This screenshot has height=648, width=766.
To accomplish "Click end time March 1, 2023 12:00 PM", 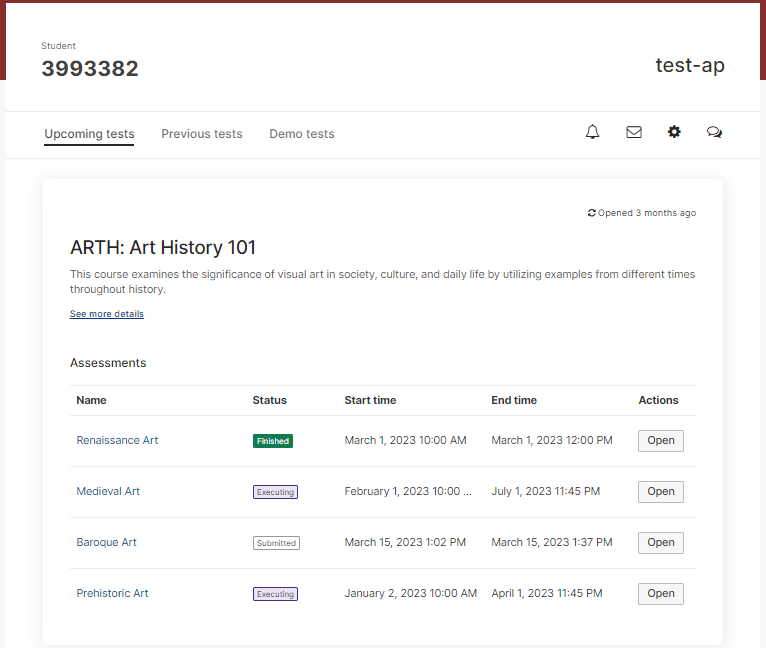I will (552, 440).
